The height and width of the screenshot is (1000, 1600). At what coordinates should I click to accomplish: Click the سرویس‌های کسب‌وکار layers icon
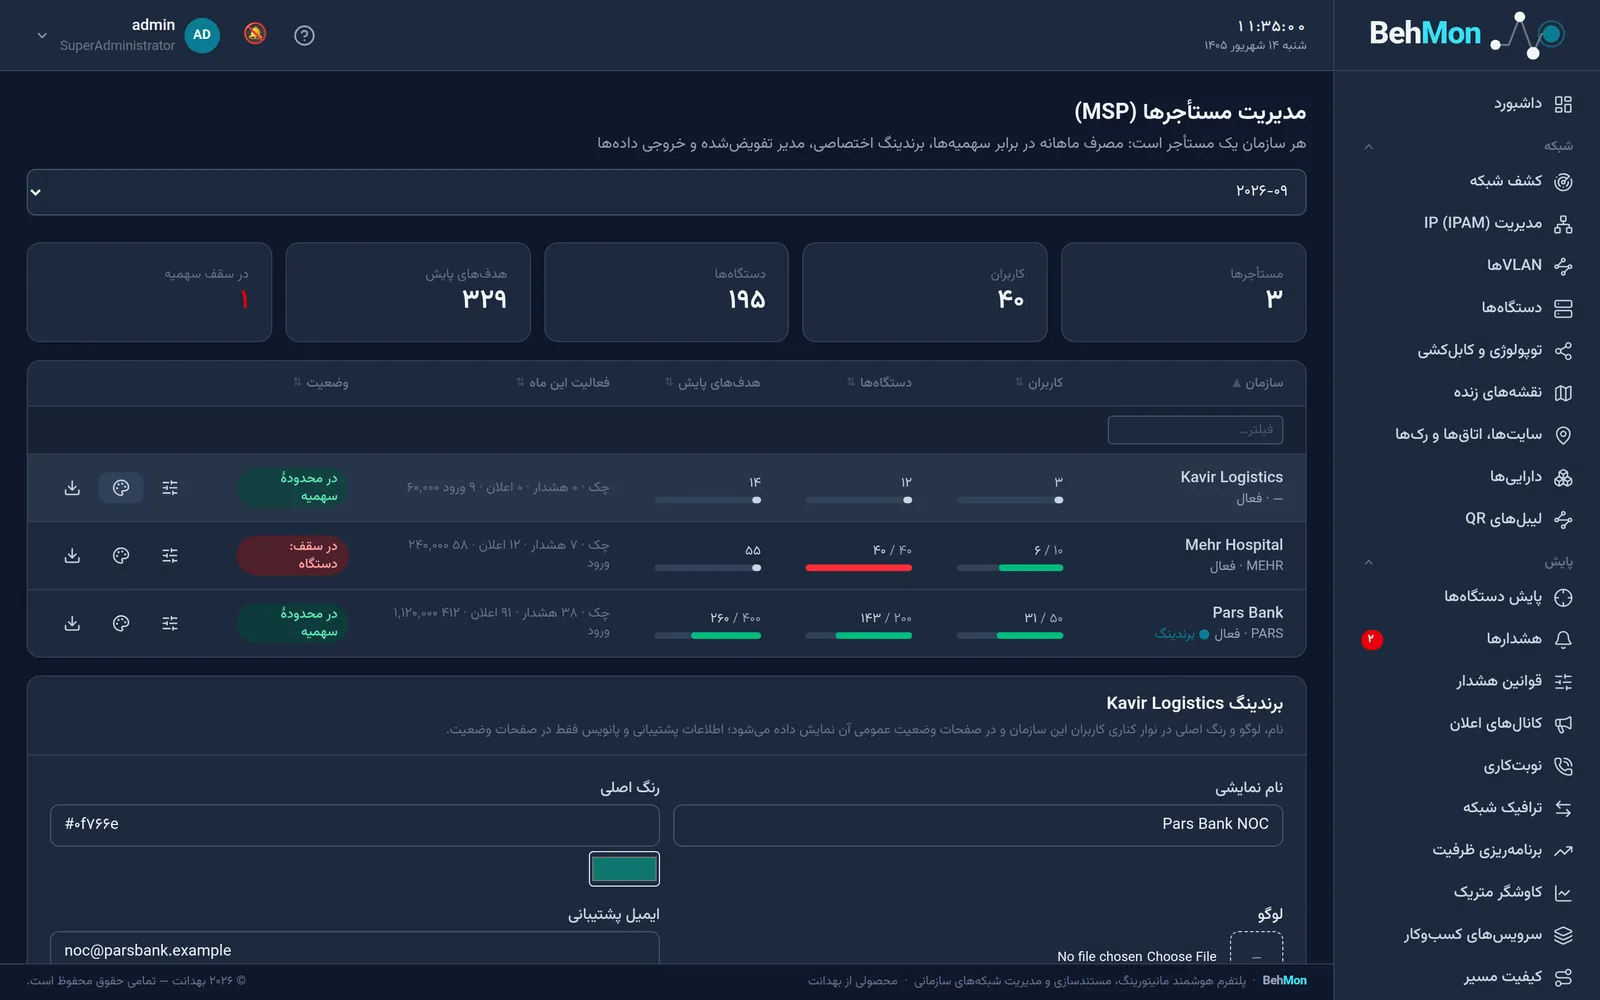[1564, 935]
